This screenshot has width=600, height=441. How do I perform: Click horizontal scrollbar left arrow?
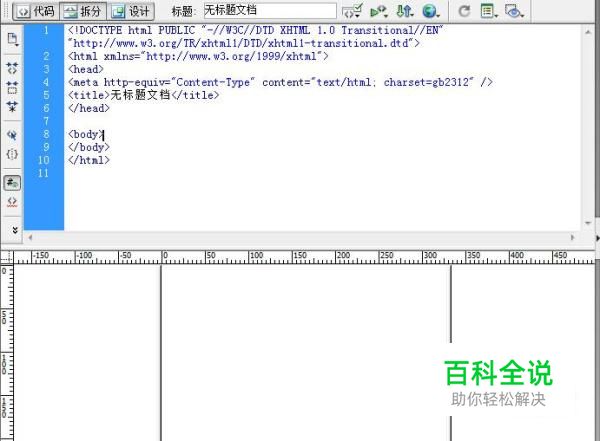click(30, 237)
